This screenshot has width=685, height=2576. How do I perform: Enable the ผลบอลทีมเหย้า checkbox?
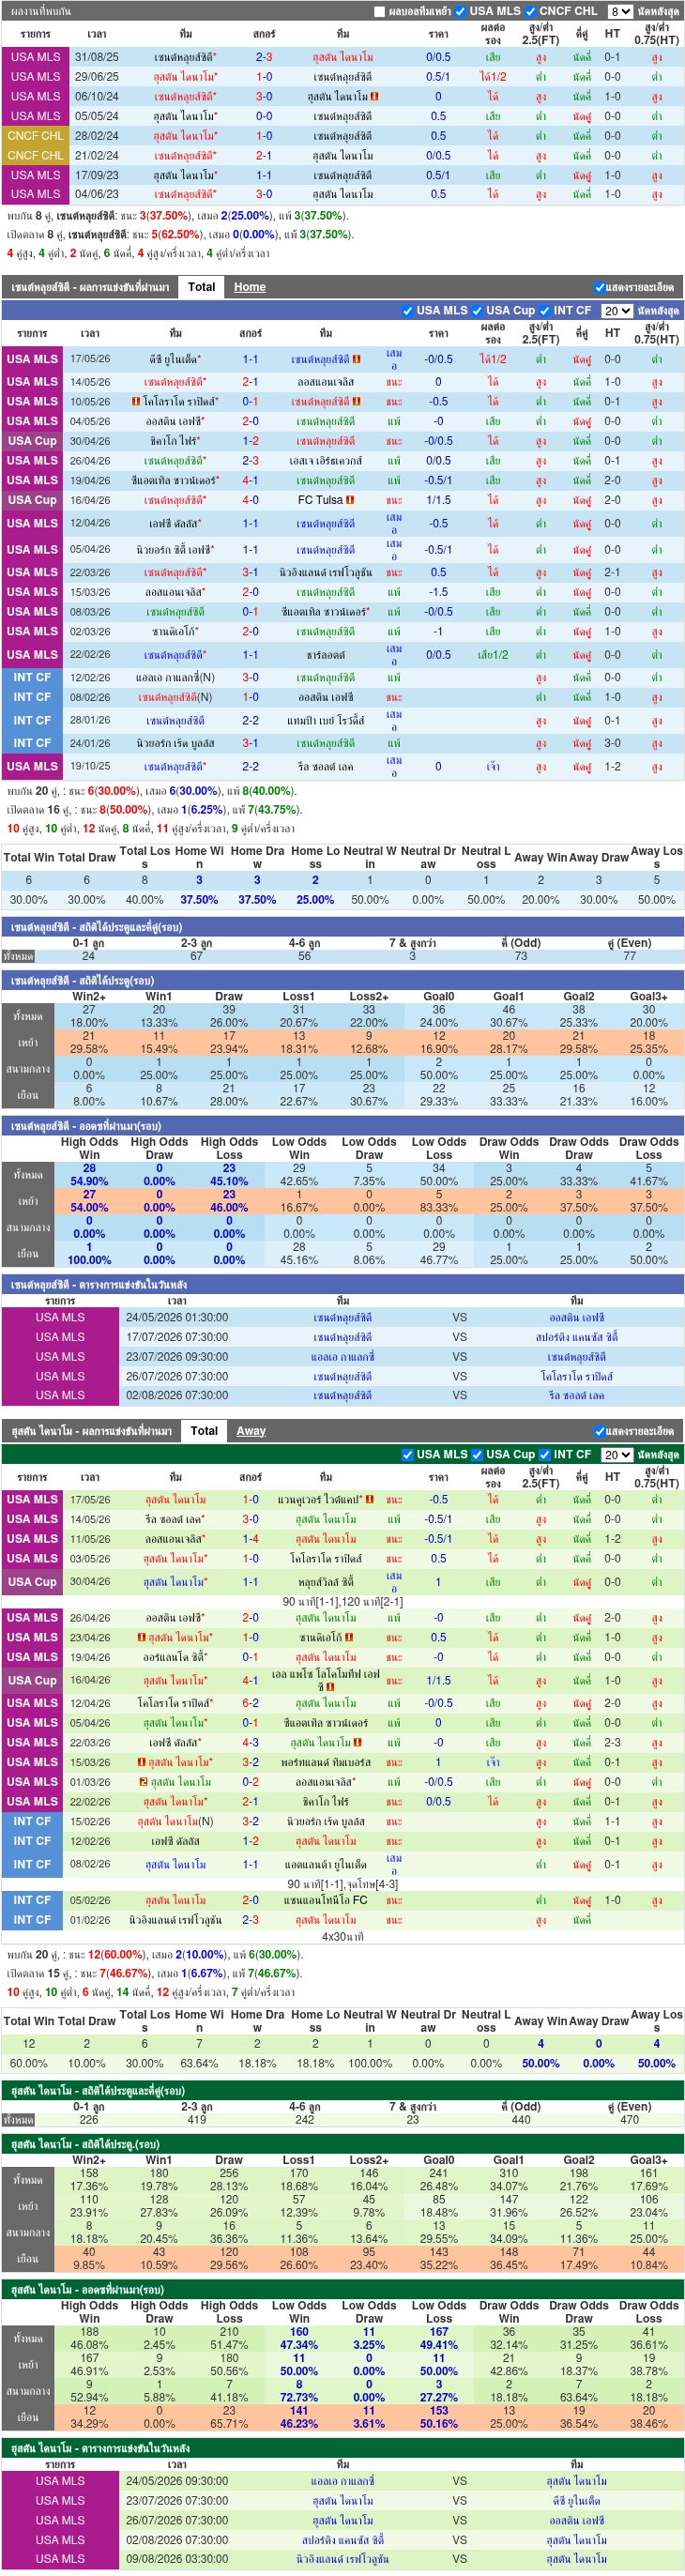(x=380, y=12)
